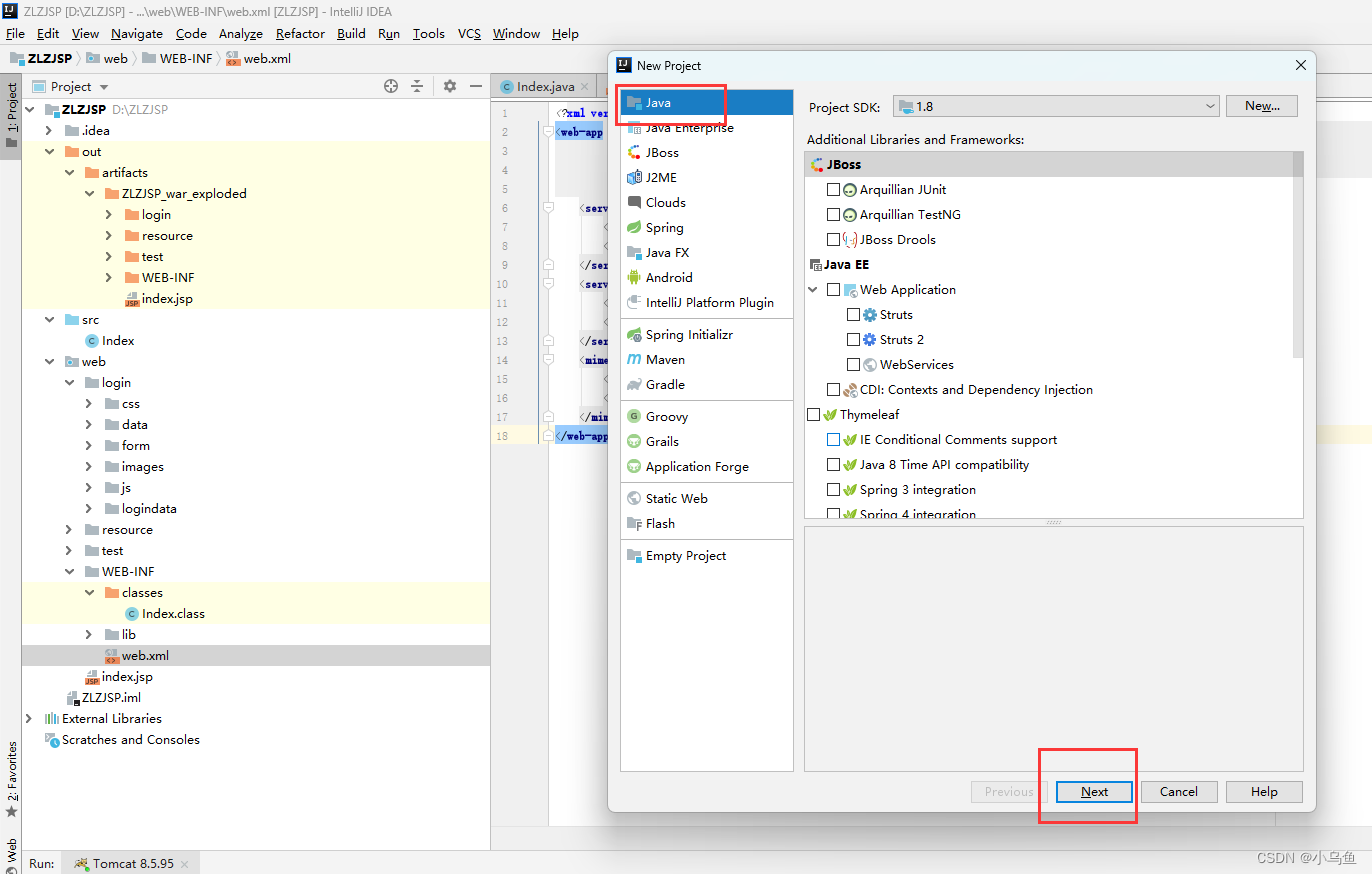Choose Grails project type

point(706,442)
